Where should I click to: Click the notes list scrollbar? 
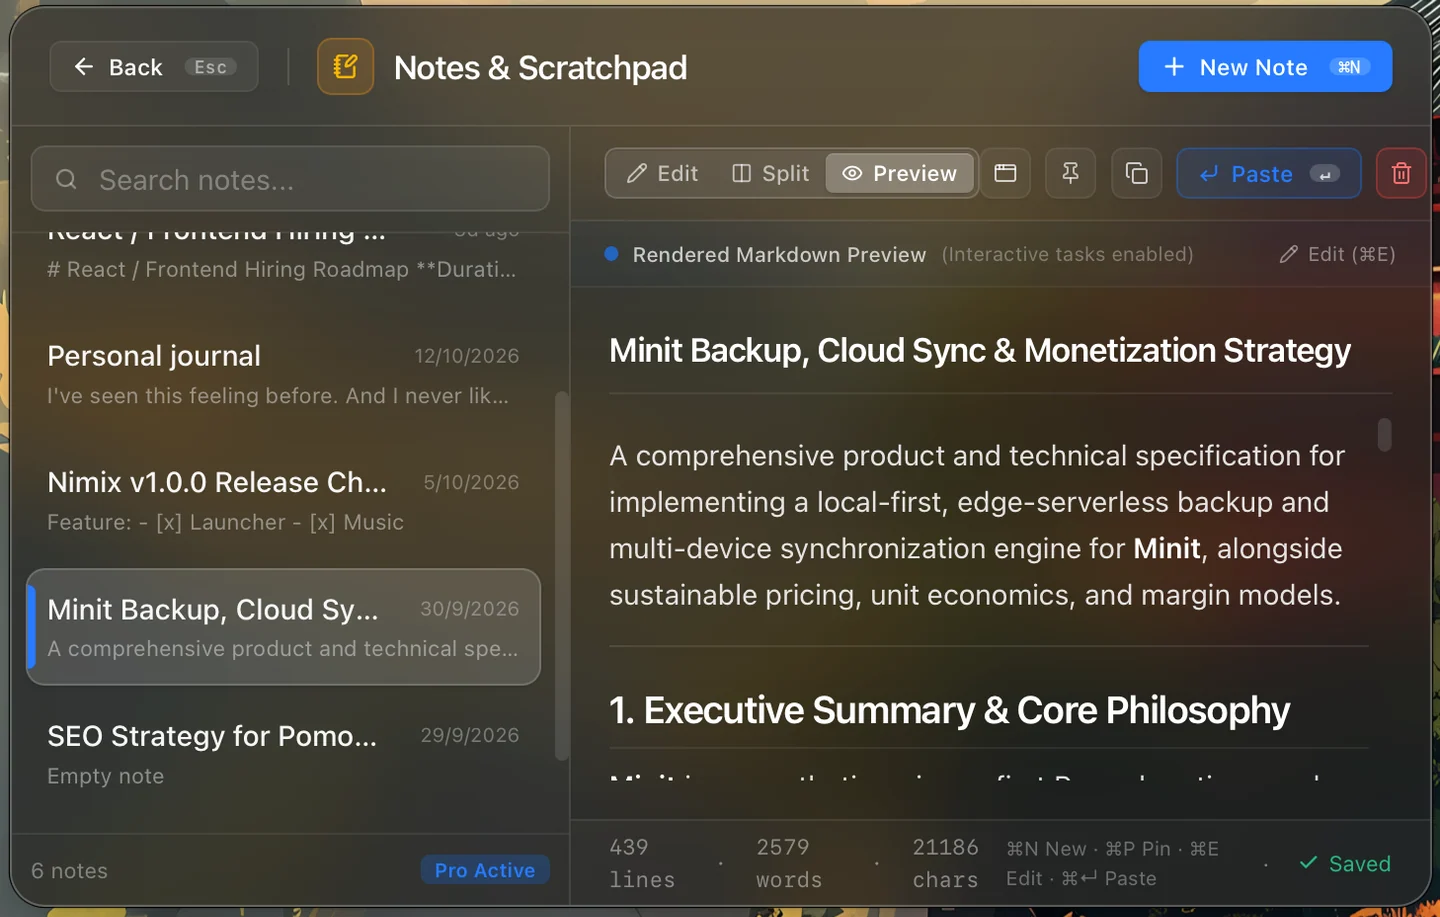561,575
